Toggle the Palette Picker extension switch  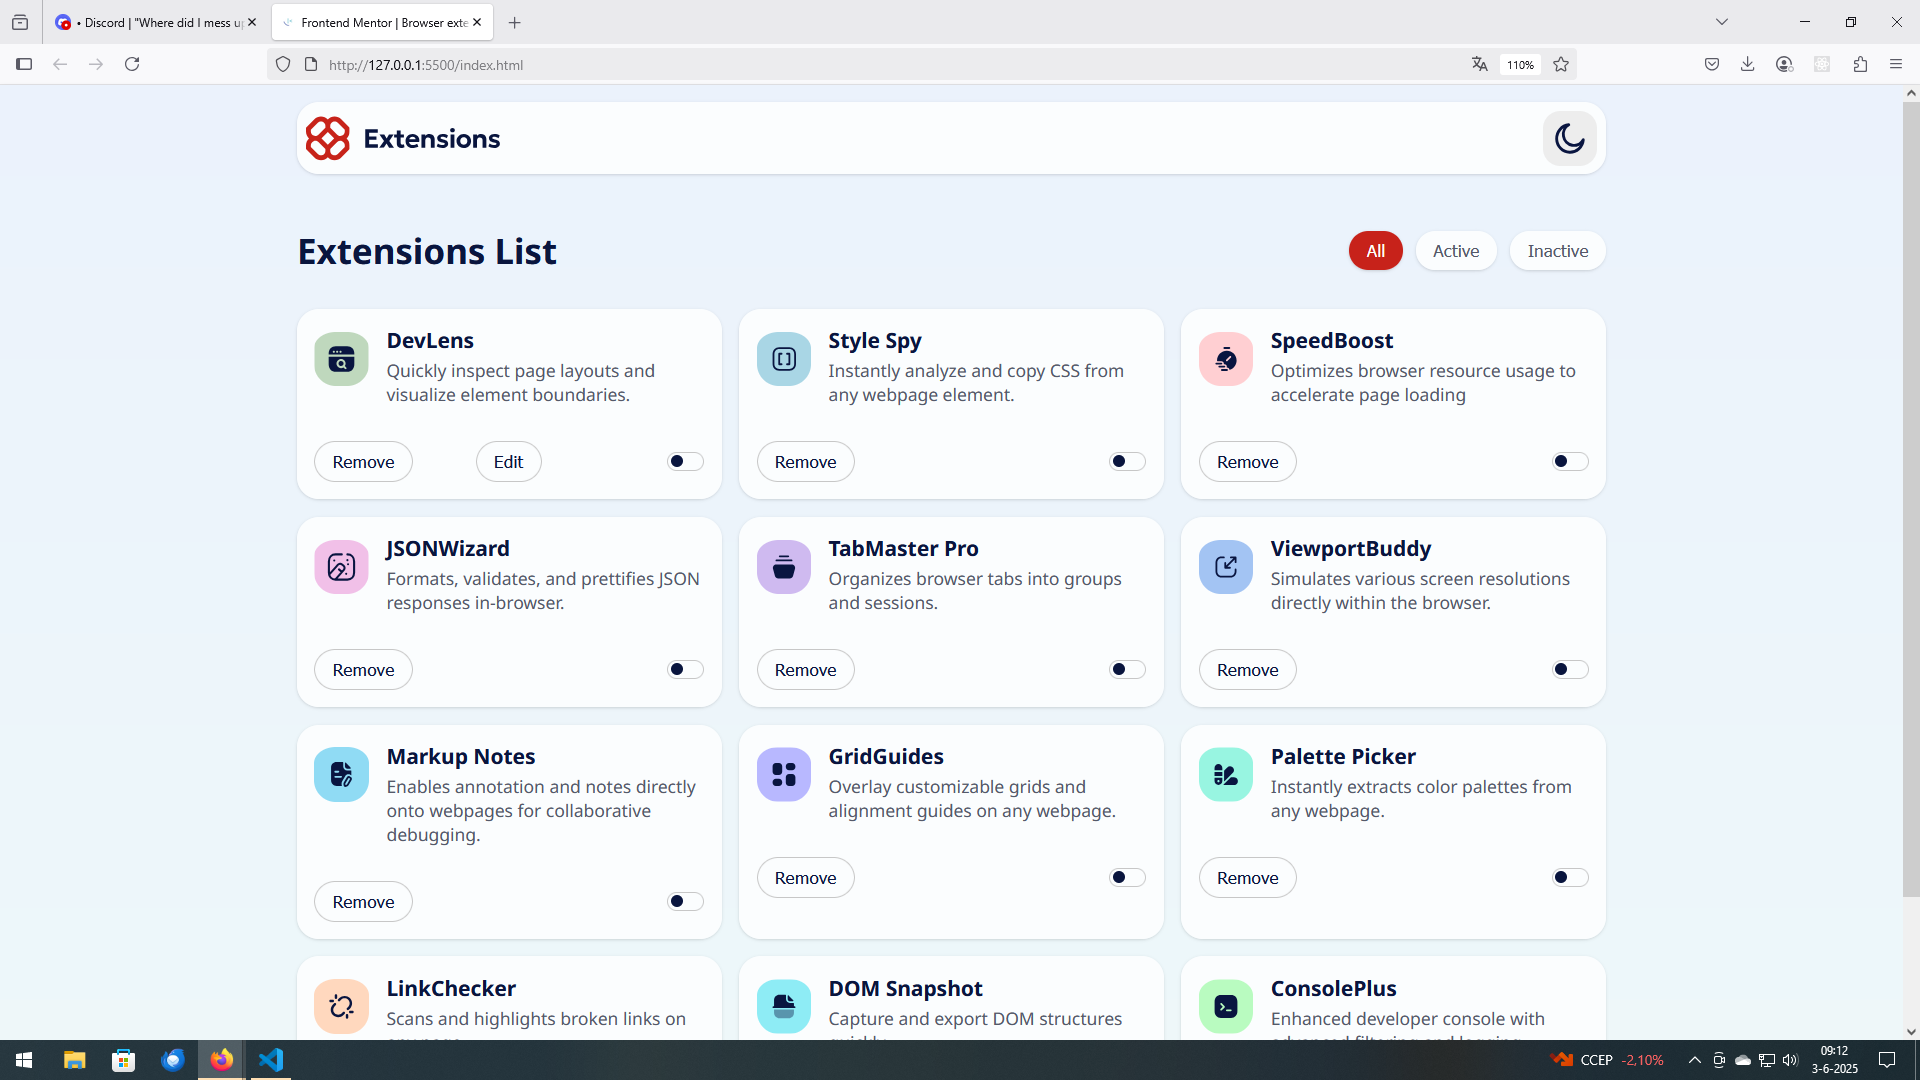pos(1569,877)
